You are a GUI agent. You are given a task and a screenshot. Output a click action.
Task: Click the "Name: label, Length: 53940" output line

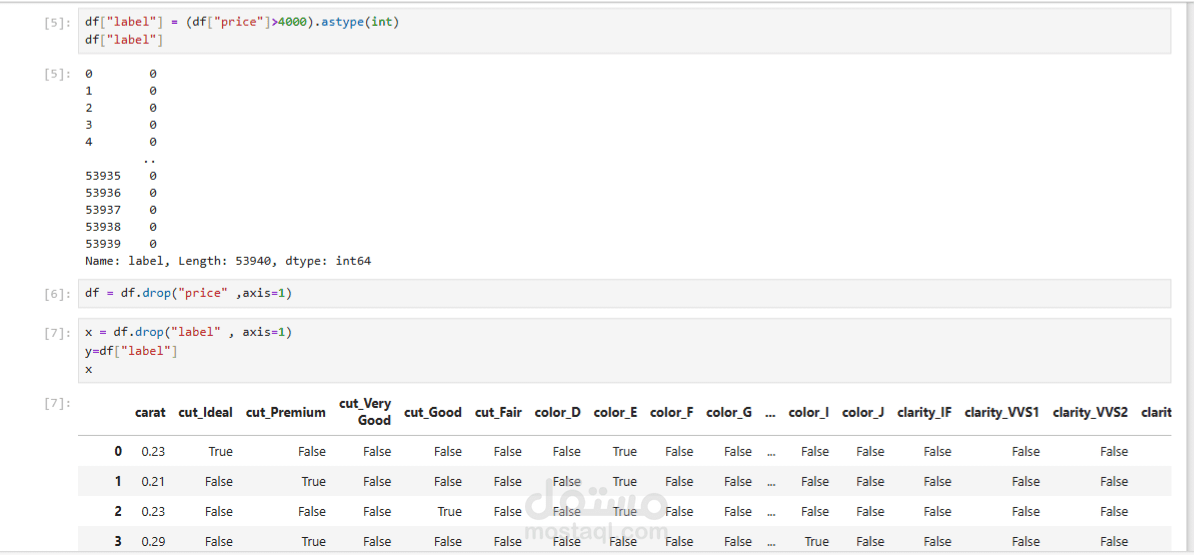[228, 261]
